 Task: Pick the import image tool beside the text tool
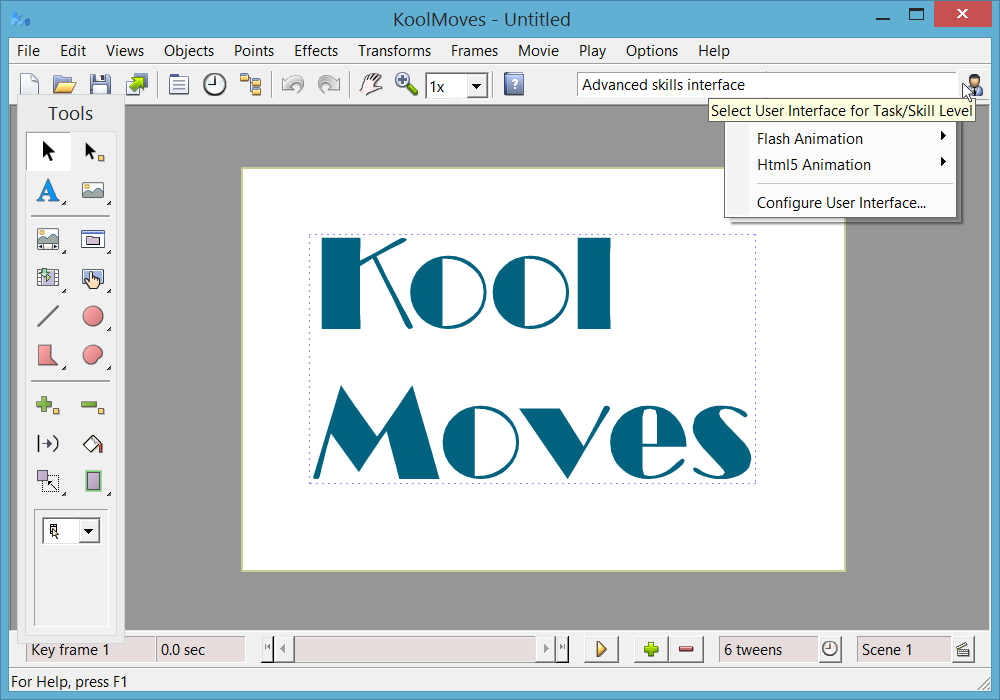click(93, 191)
